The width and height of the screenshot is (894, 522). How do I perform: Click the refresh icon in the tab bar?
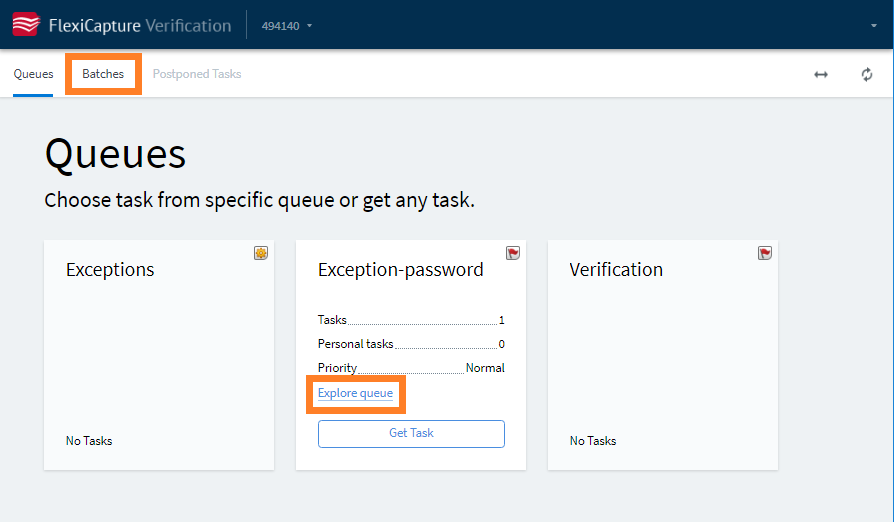click(x=867, y=75)
